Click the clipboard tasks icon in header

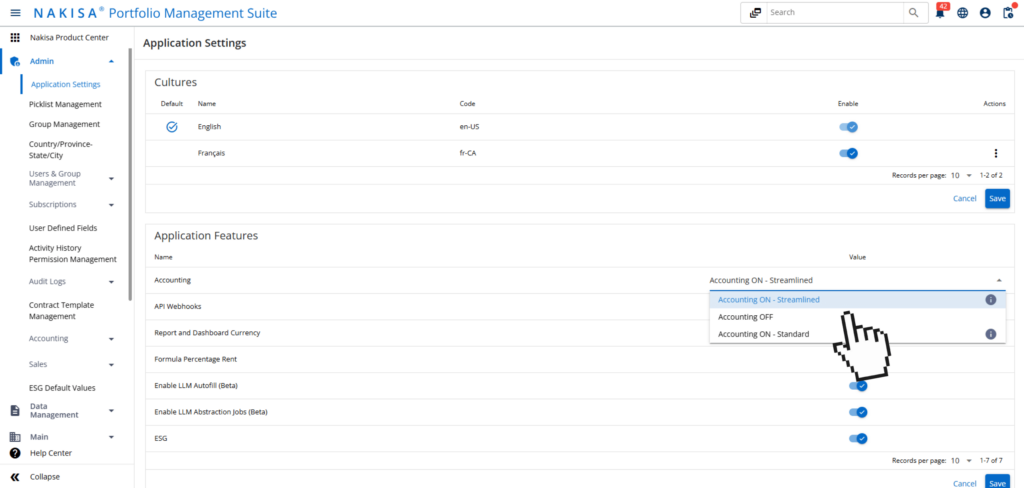1008,13
